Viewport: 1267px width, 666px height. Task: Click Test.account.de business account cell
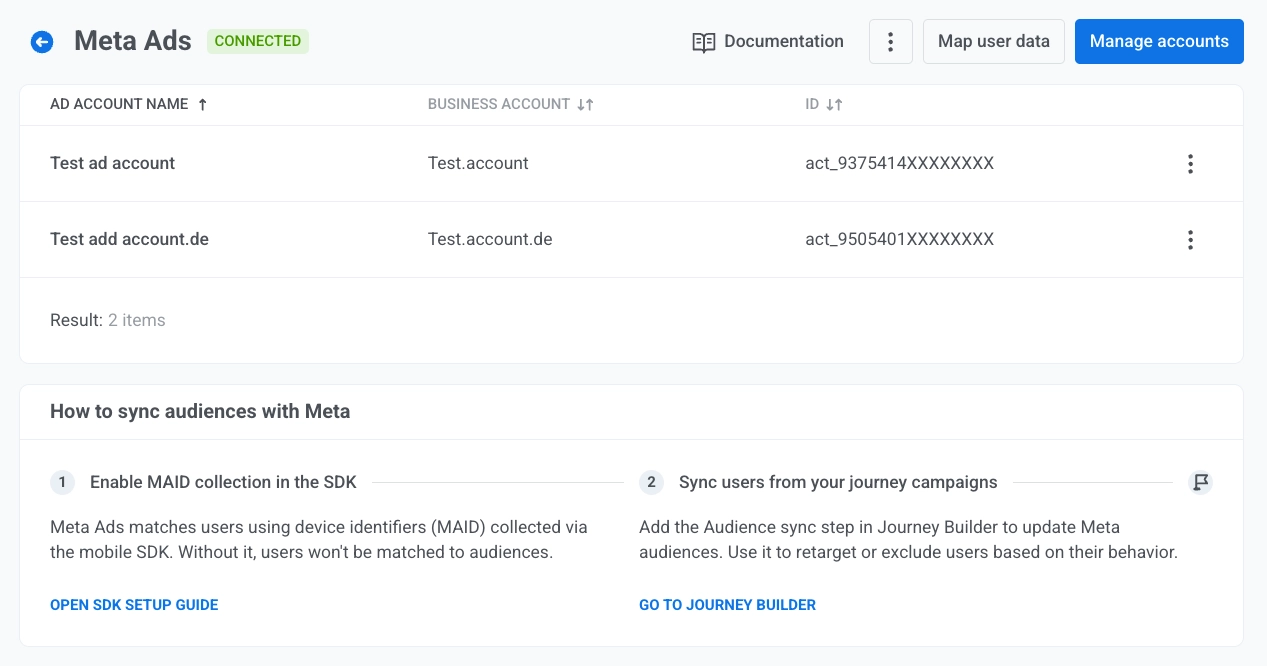[490, 239]
